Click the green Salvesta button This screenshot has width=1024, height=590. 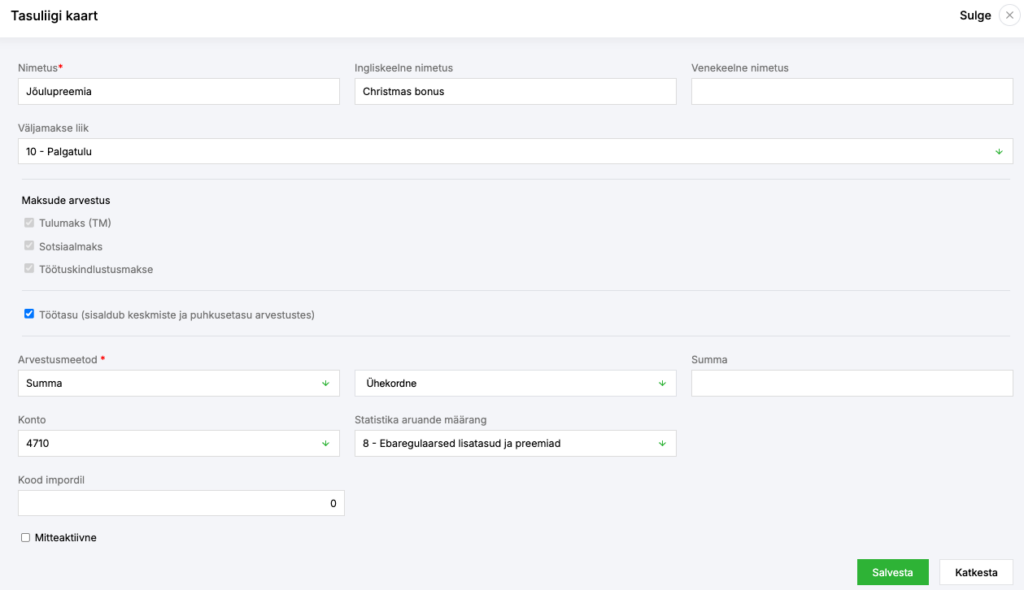click(893, 572)
